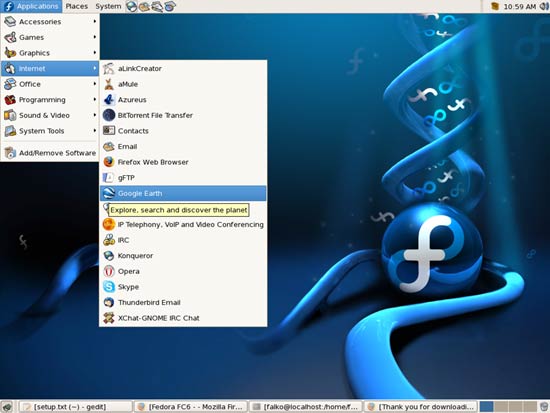Switch to the second workspace in switcher
This screenshot has width=550, height=413.
(501, 407)
